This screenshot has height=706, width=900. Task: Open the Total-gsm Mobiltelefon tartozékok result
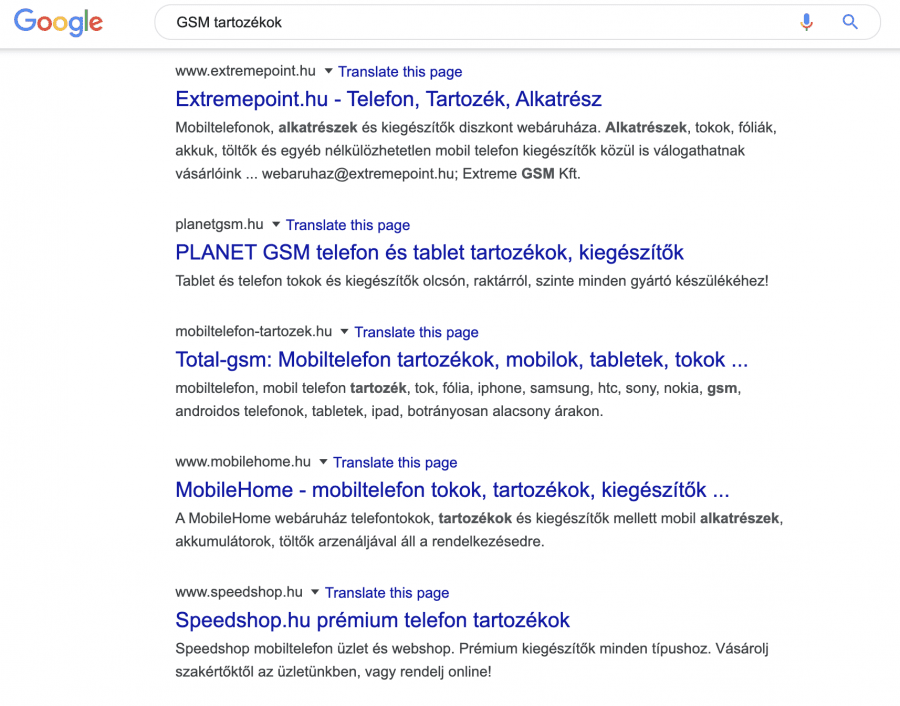click(x=461, y=359)
